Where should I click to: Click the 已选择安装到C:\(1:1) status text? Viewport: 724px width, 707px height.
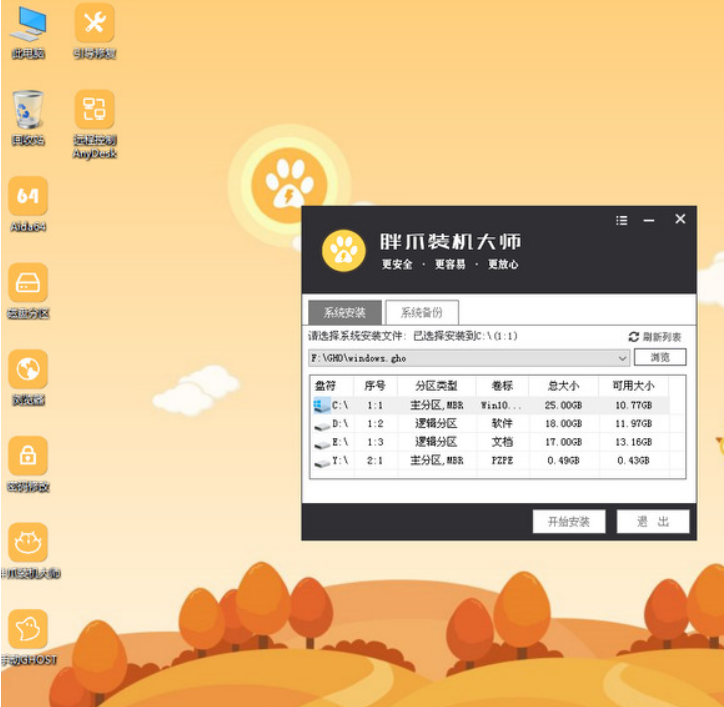465,336
